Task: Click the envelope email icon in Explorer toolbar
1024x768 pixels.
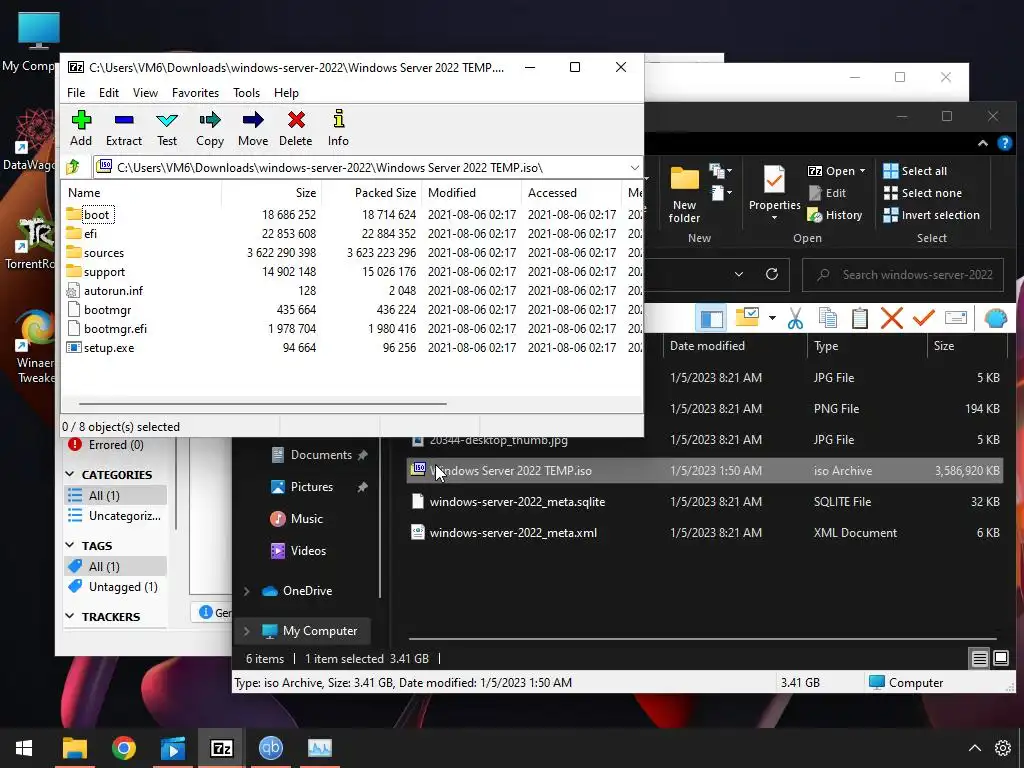Action: [x=955, y=318]
